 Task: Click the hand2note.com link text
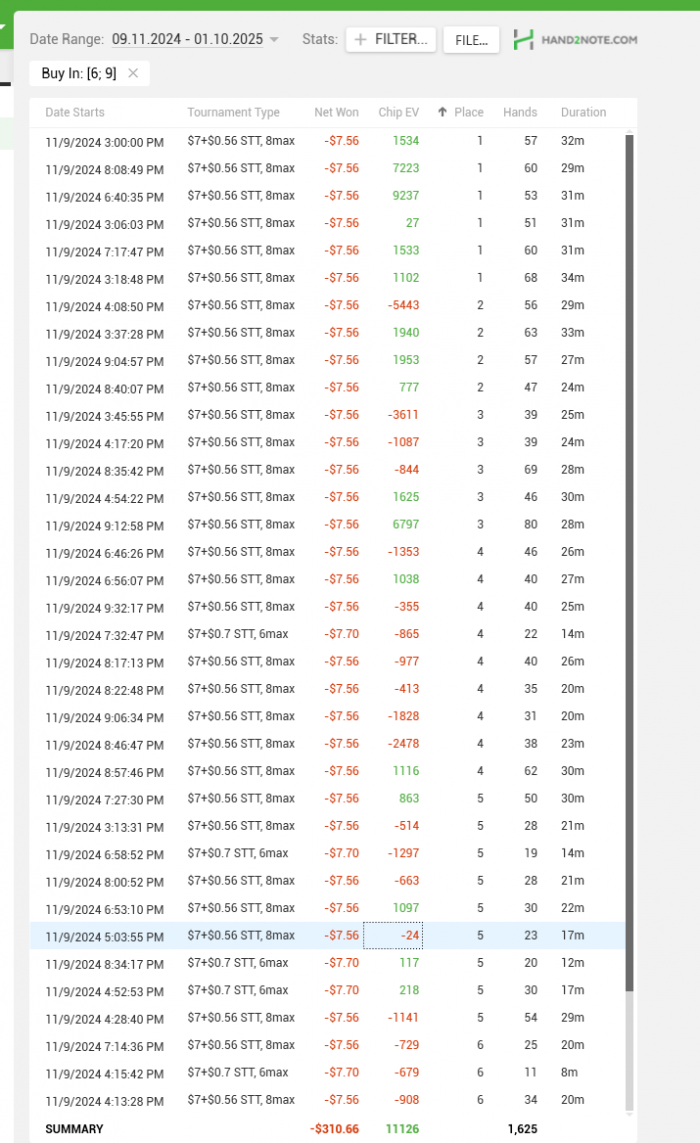pos(590,40)
